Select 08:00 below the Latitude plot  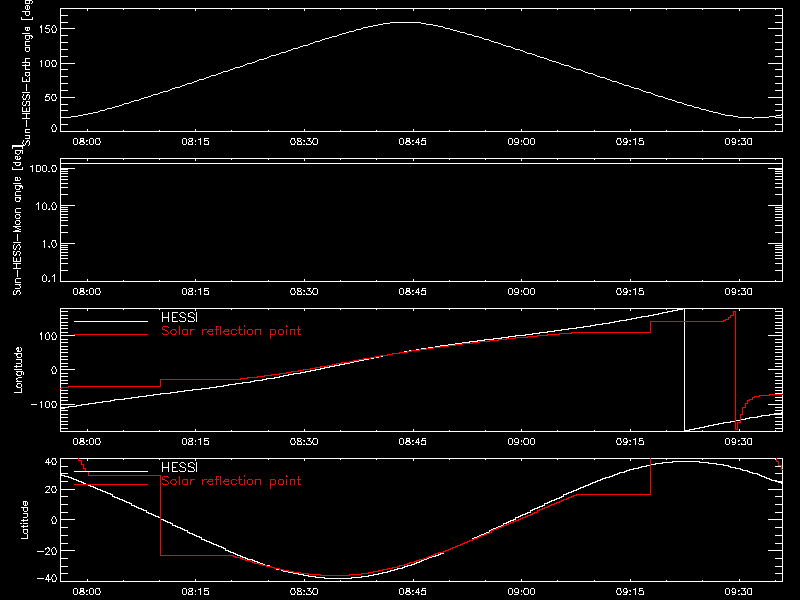[x=87, y=592]
